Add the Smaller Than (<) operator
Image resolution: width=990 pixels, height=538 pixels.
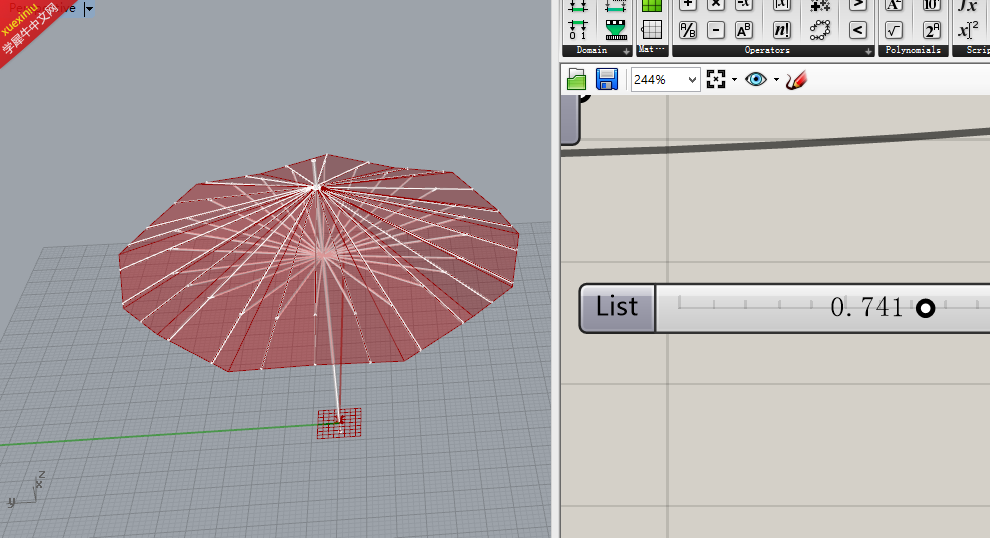[x=857, y=30]
